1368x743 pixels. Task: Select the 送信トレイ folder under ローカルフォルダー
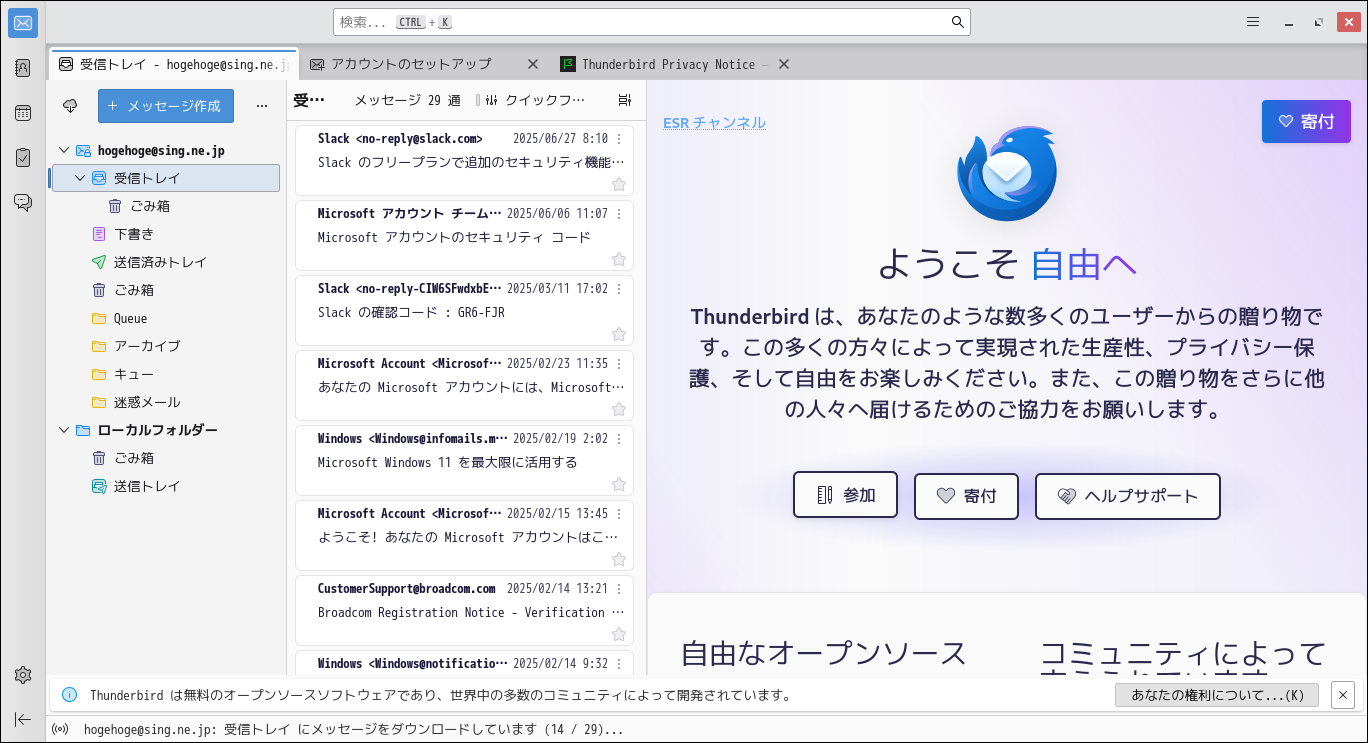point(164,486)
